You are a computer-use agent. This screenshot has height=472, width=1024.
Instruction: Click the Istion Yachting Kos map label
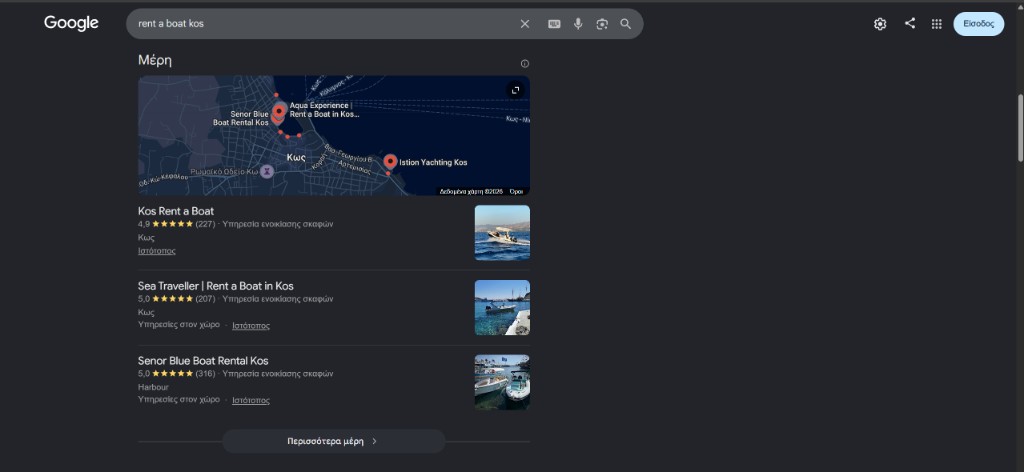coord(433,163)
